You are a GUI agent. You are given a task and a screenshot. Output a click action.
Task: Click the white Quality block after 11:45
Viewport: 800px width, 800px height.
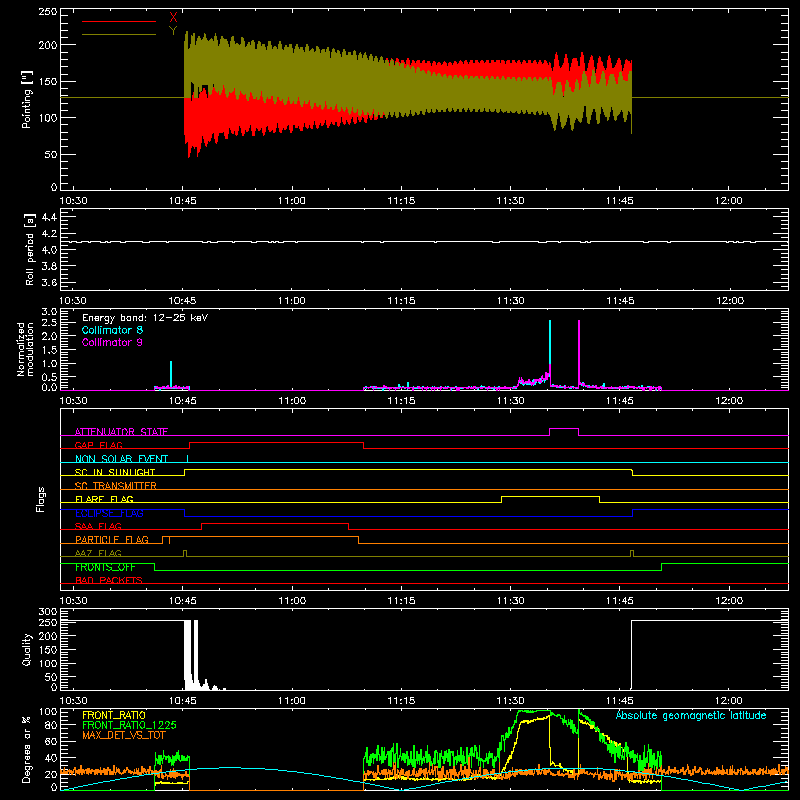[710, 655]
